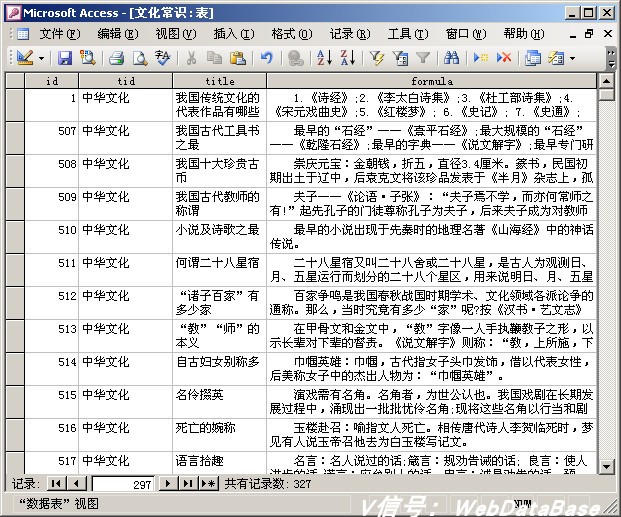Go to first record navigation button
This screenshot has height=517, width=621.
(x=56, y=483)
